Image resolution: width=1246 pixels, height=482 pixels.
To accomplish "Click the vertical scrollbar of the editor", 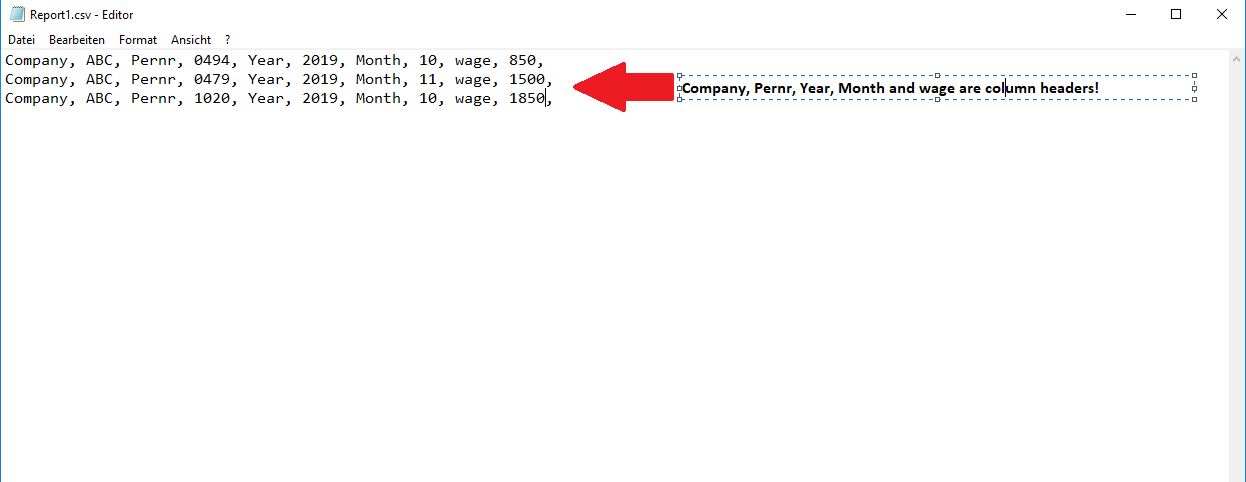I will click(x=1236, y=266).
